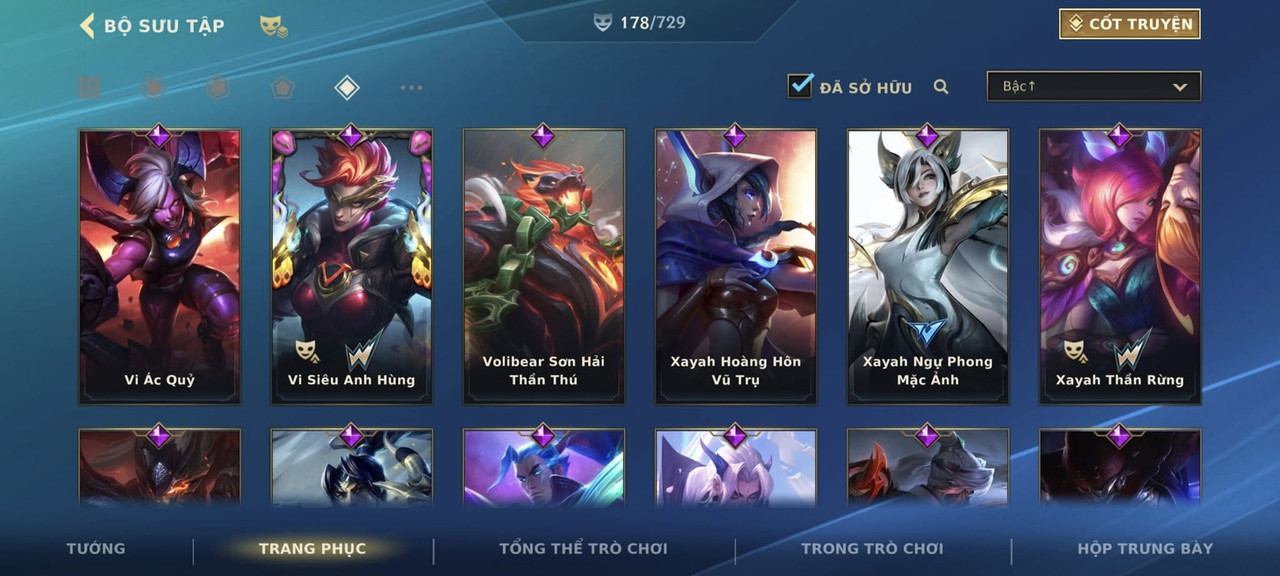Select the Volibear Sơn Hải Thần Thú skin
Image resolution: width=1280 pixels, height=576 pixels.
(544, 266)
